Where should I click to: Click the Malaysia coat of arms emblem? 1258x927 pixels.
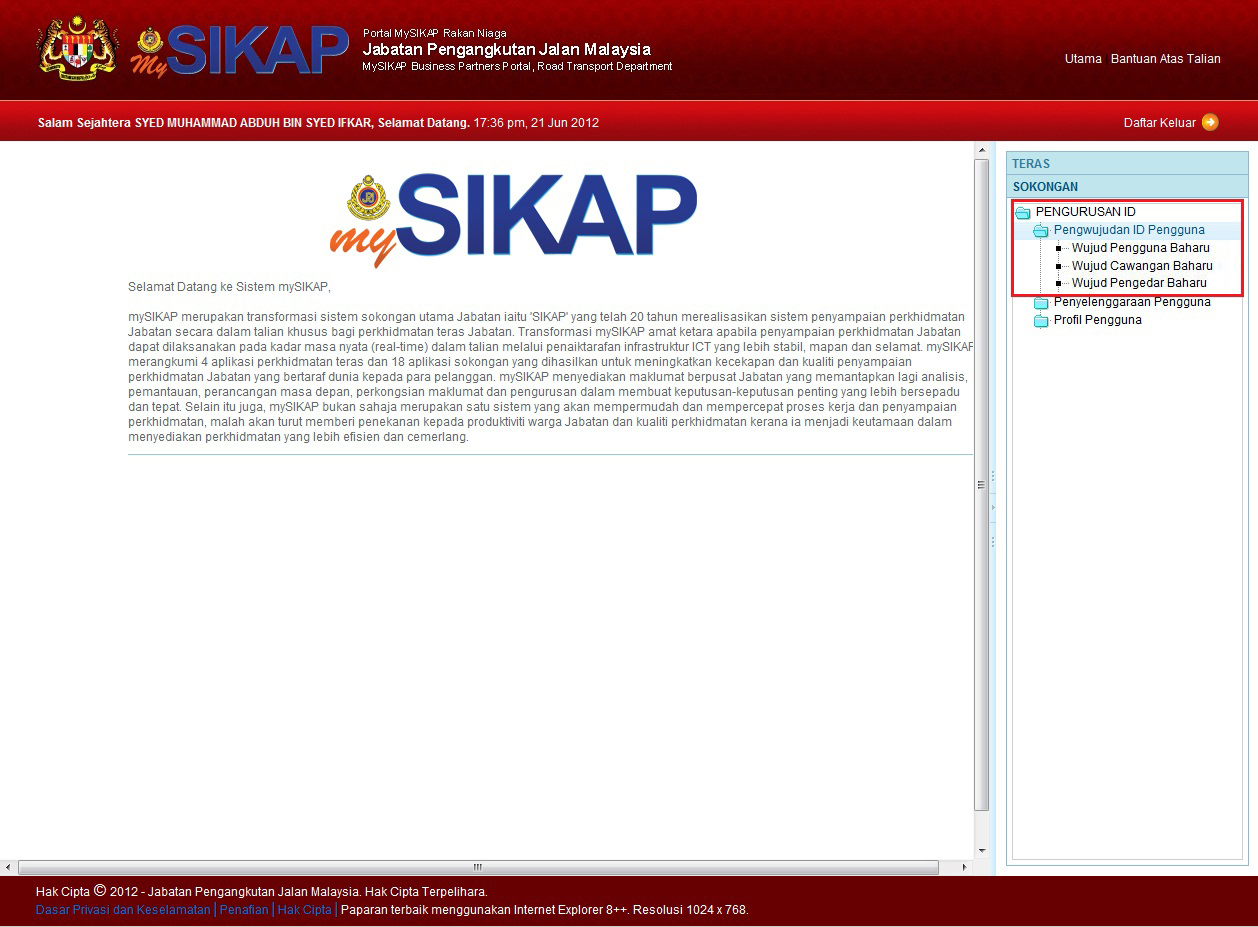pyautogui.click(x=78, y=48)
